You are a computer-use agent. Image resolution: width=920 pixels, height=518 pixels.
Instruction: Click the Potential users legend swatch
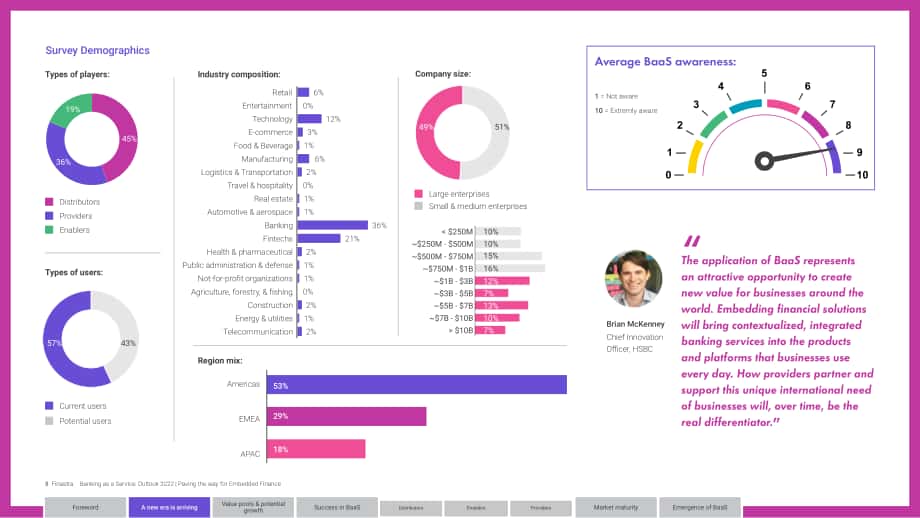click(x=49, y=421)
